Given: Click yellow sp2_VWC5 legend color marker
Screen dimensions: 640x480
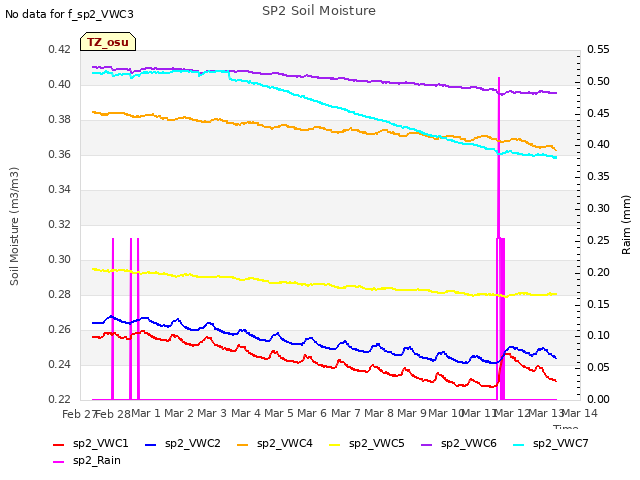Looking at the screenshot, I should point(335,444).
